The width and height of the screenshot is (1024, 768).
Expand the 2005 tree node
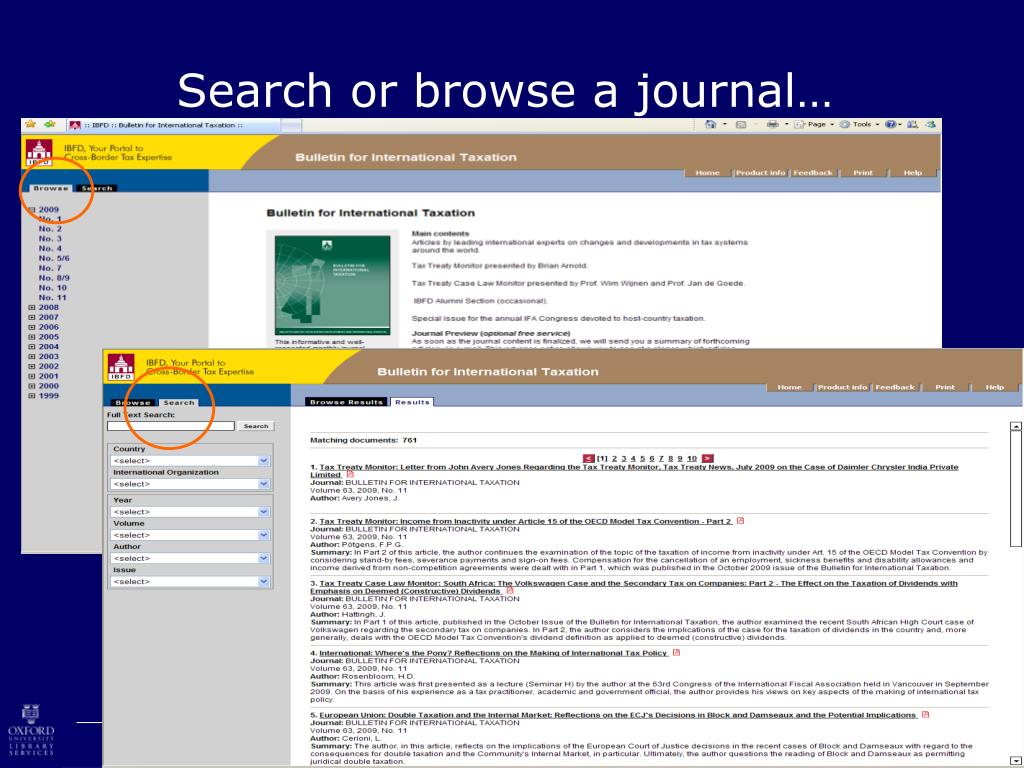coord(31,337)
